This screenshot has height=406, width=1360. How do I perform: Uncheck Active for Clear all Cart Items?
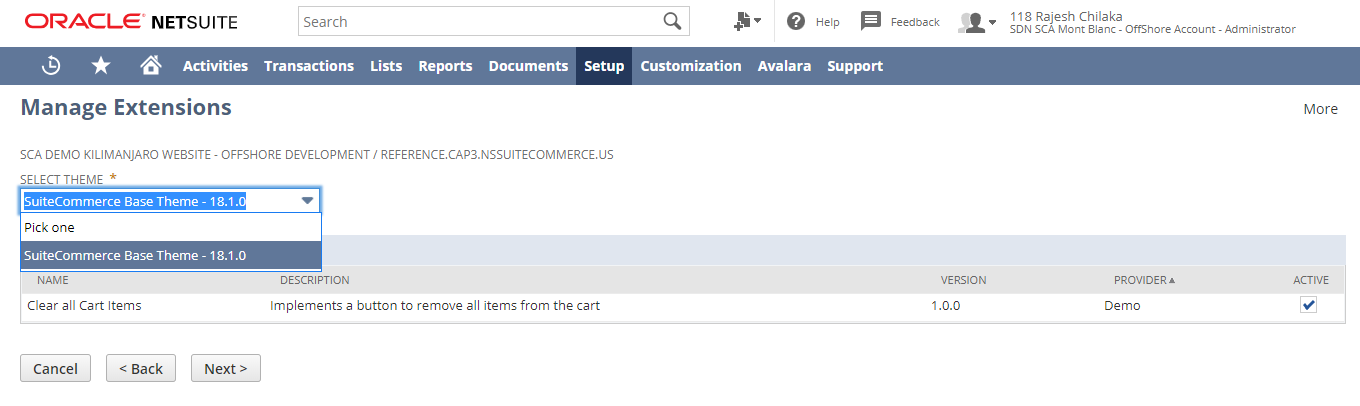(1308, 305)
